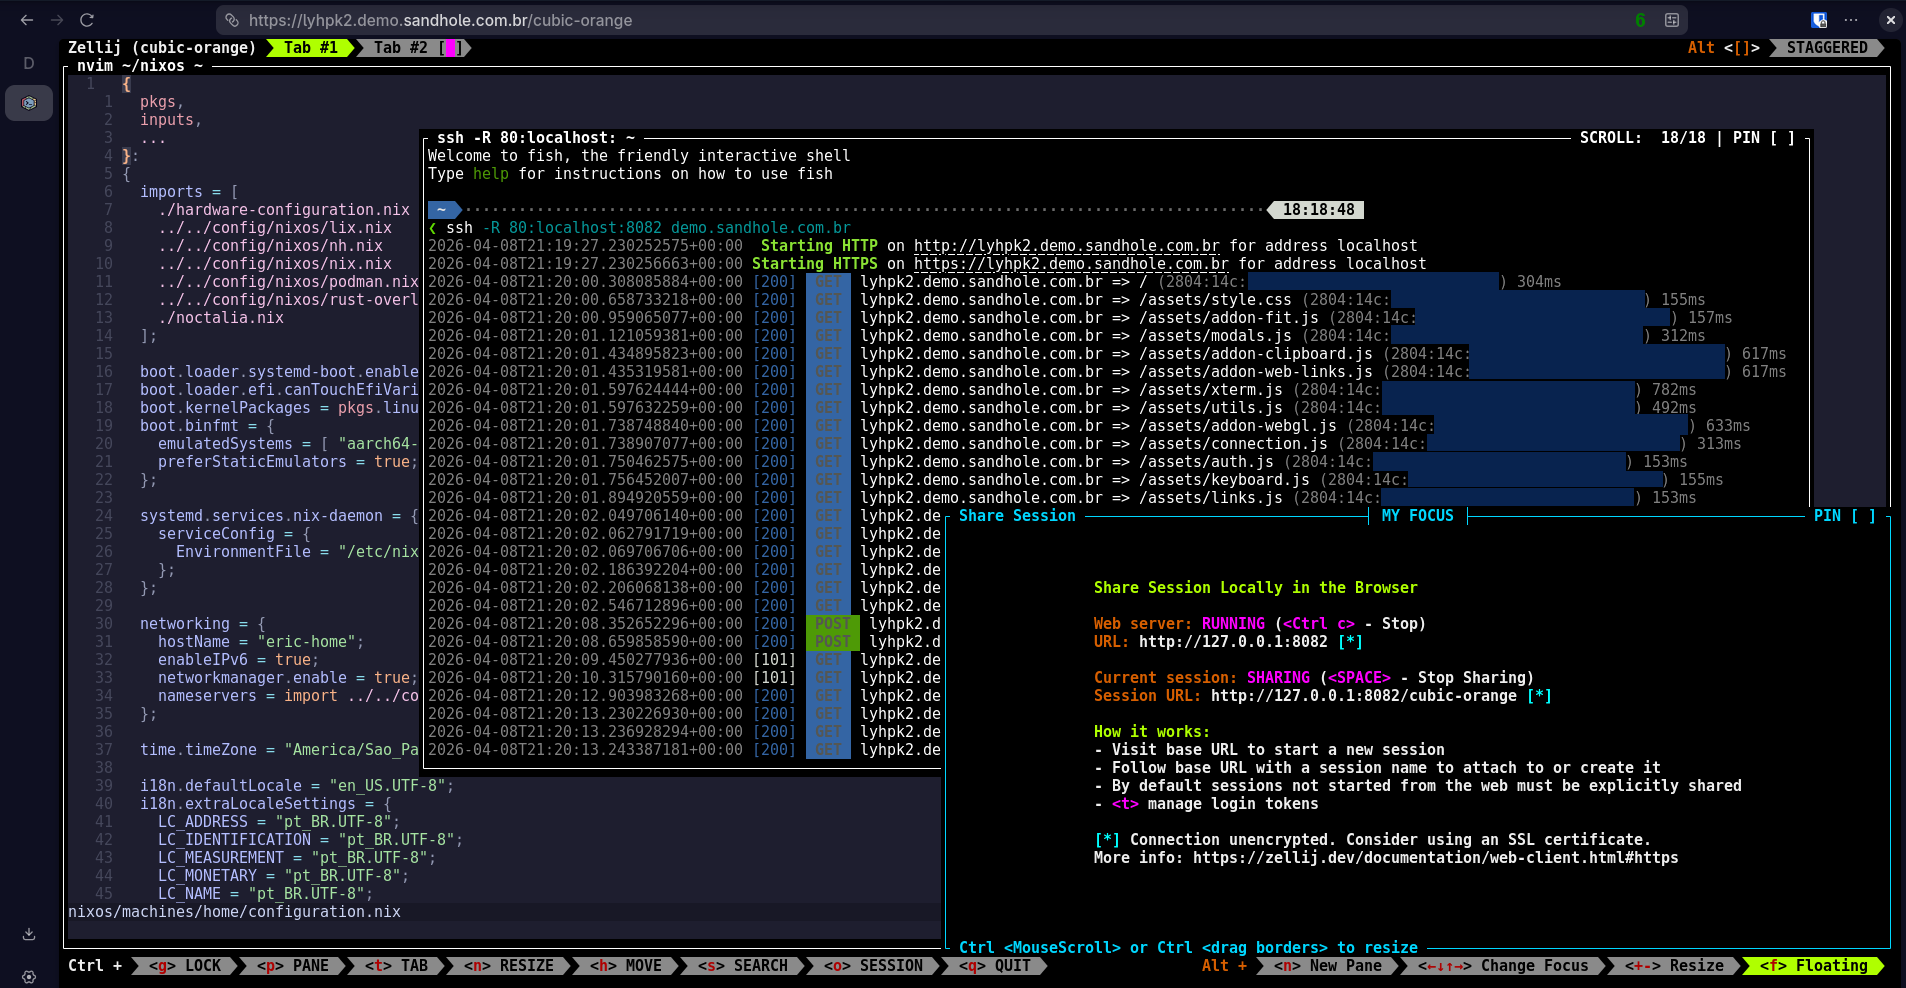Reload the current page
Viewport: 1906px width, 988px height.
click(87, 20)
